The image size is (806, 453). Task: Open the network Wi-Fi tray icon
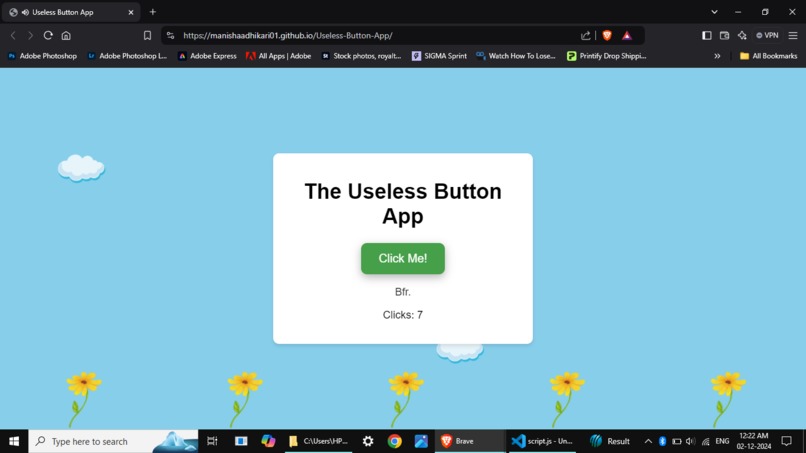pos(706,441)
